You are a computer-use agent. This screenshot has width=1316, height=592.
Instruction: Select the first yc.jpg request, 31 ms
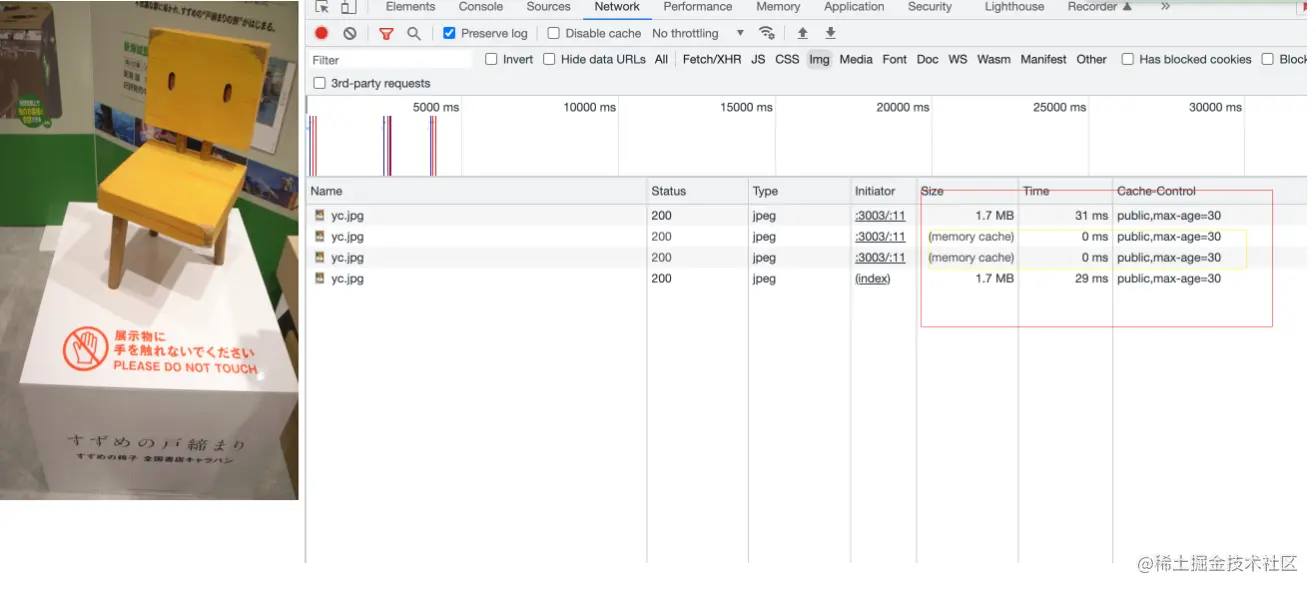pos(808,215)
